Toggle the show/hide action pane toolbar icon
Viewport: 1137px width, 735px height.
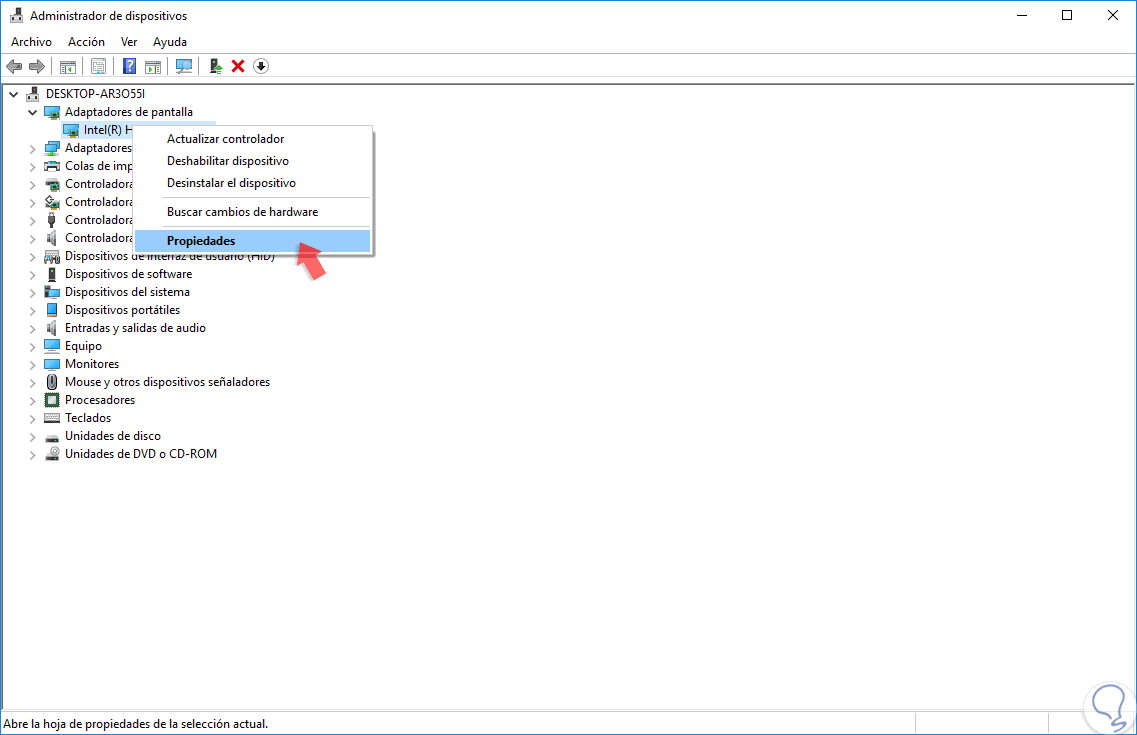coord(153,67)
